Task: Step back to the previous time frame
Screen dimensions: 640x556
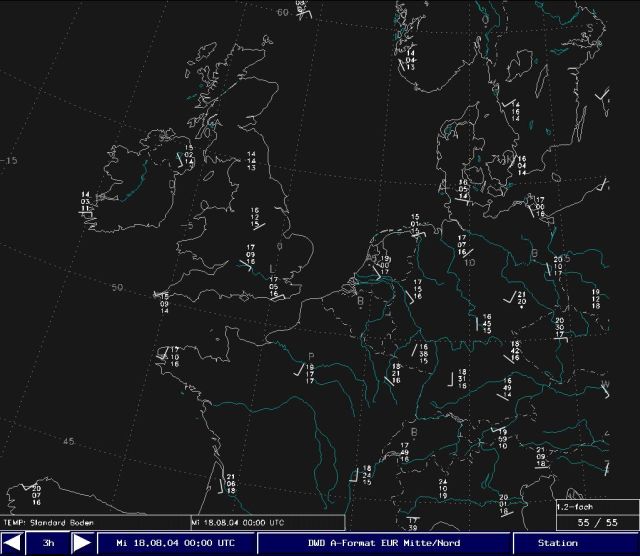Action: pyautogui.click(x=13, y=543)
